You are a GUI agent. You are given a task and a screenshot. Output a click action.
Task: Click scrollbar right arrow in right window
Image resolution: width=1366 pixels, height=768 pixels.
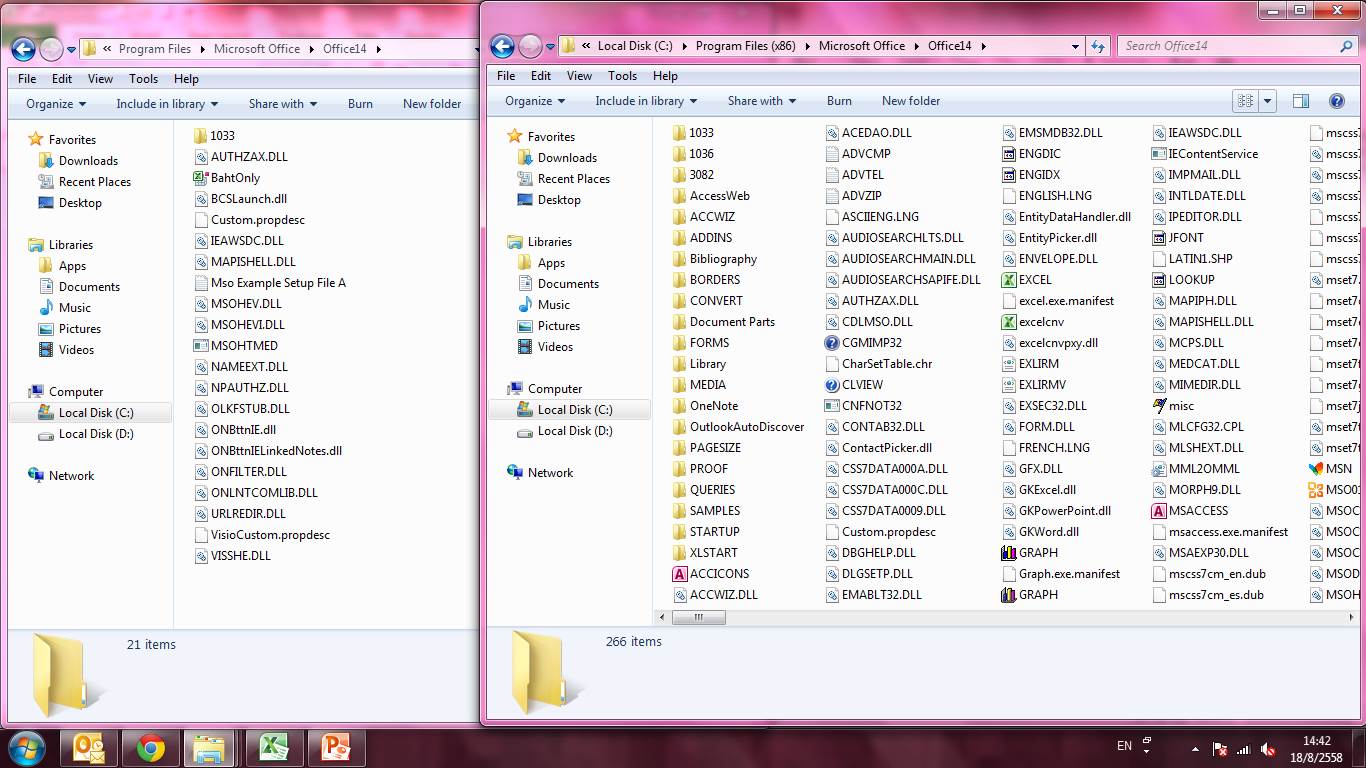[1352, 618]
